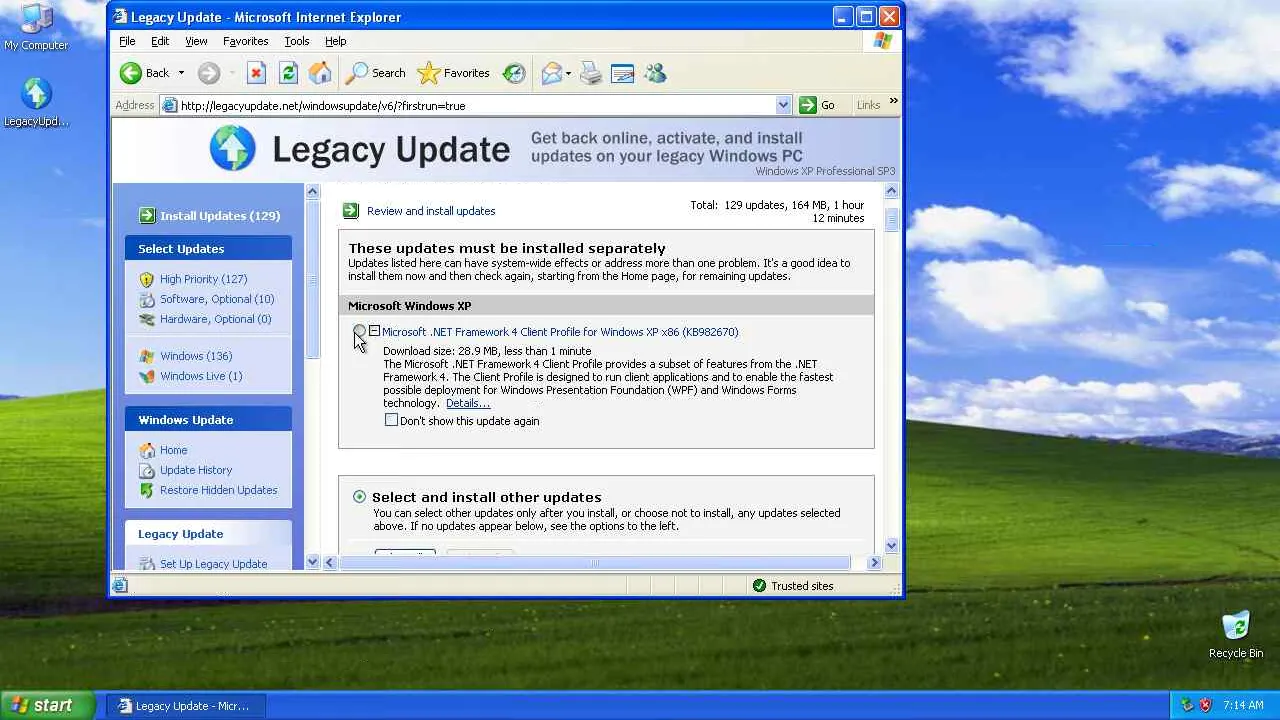
Task: Click the Legacy Update taskbar button
Action: coord(185,705)
